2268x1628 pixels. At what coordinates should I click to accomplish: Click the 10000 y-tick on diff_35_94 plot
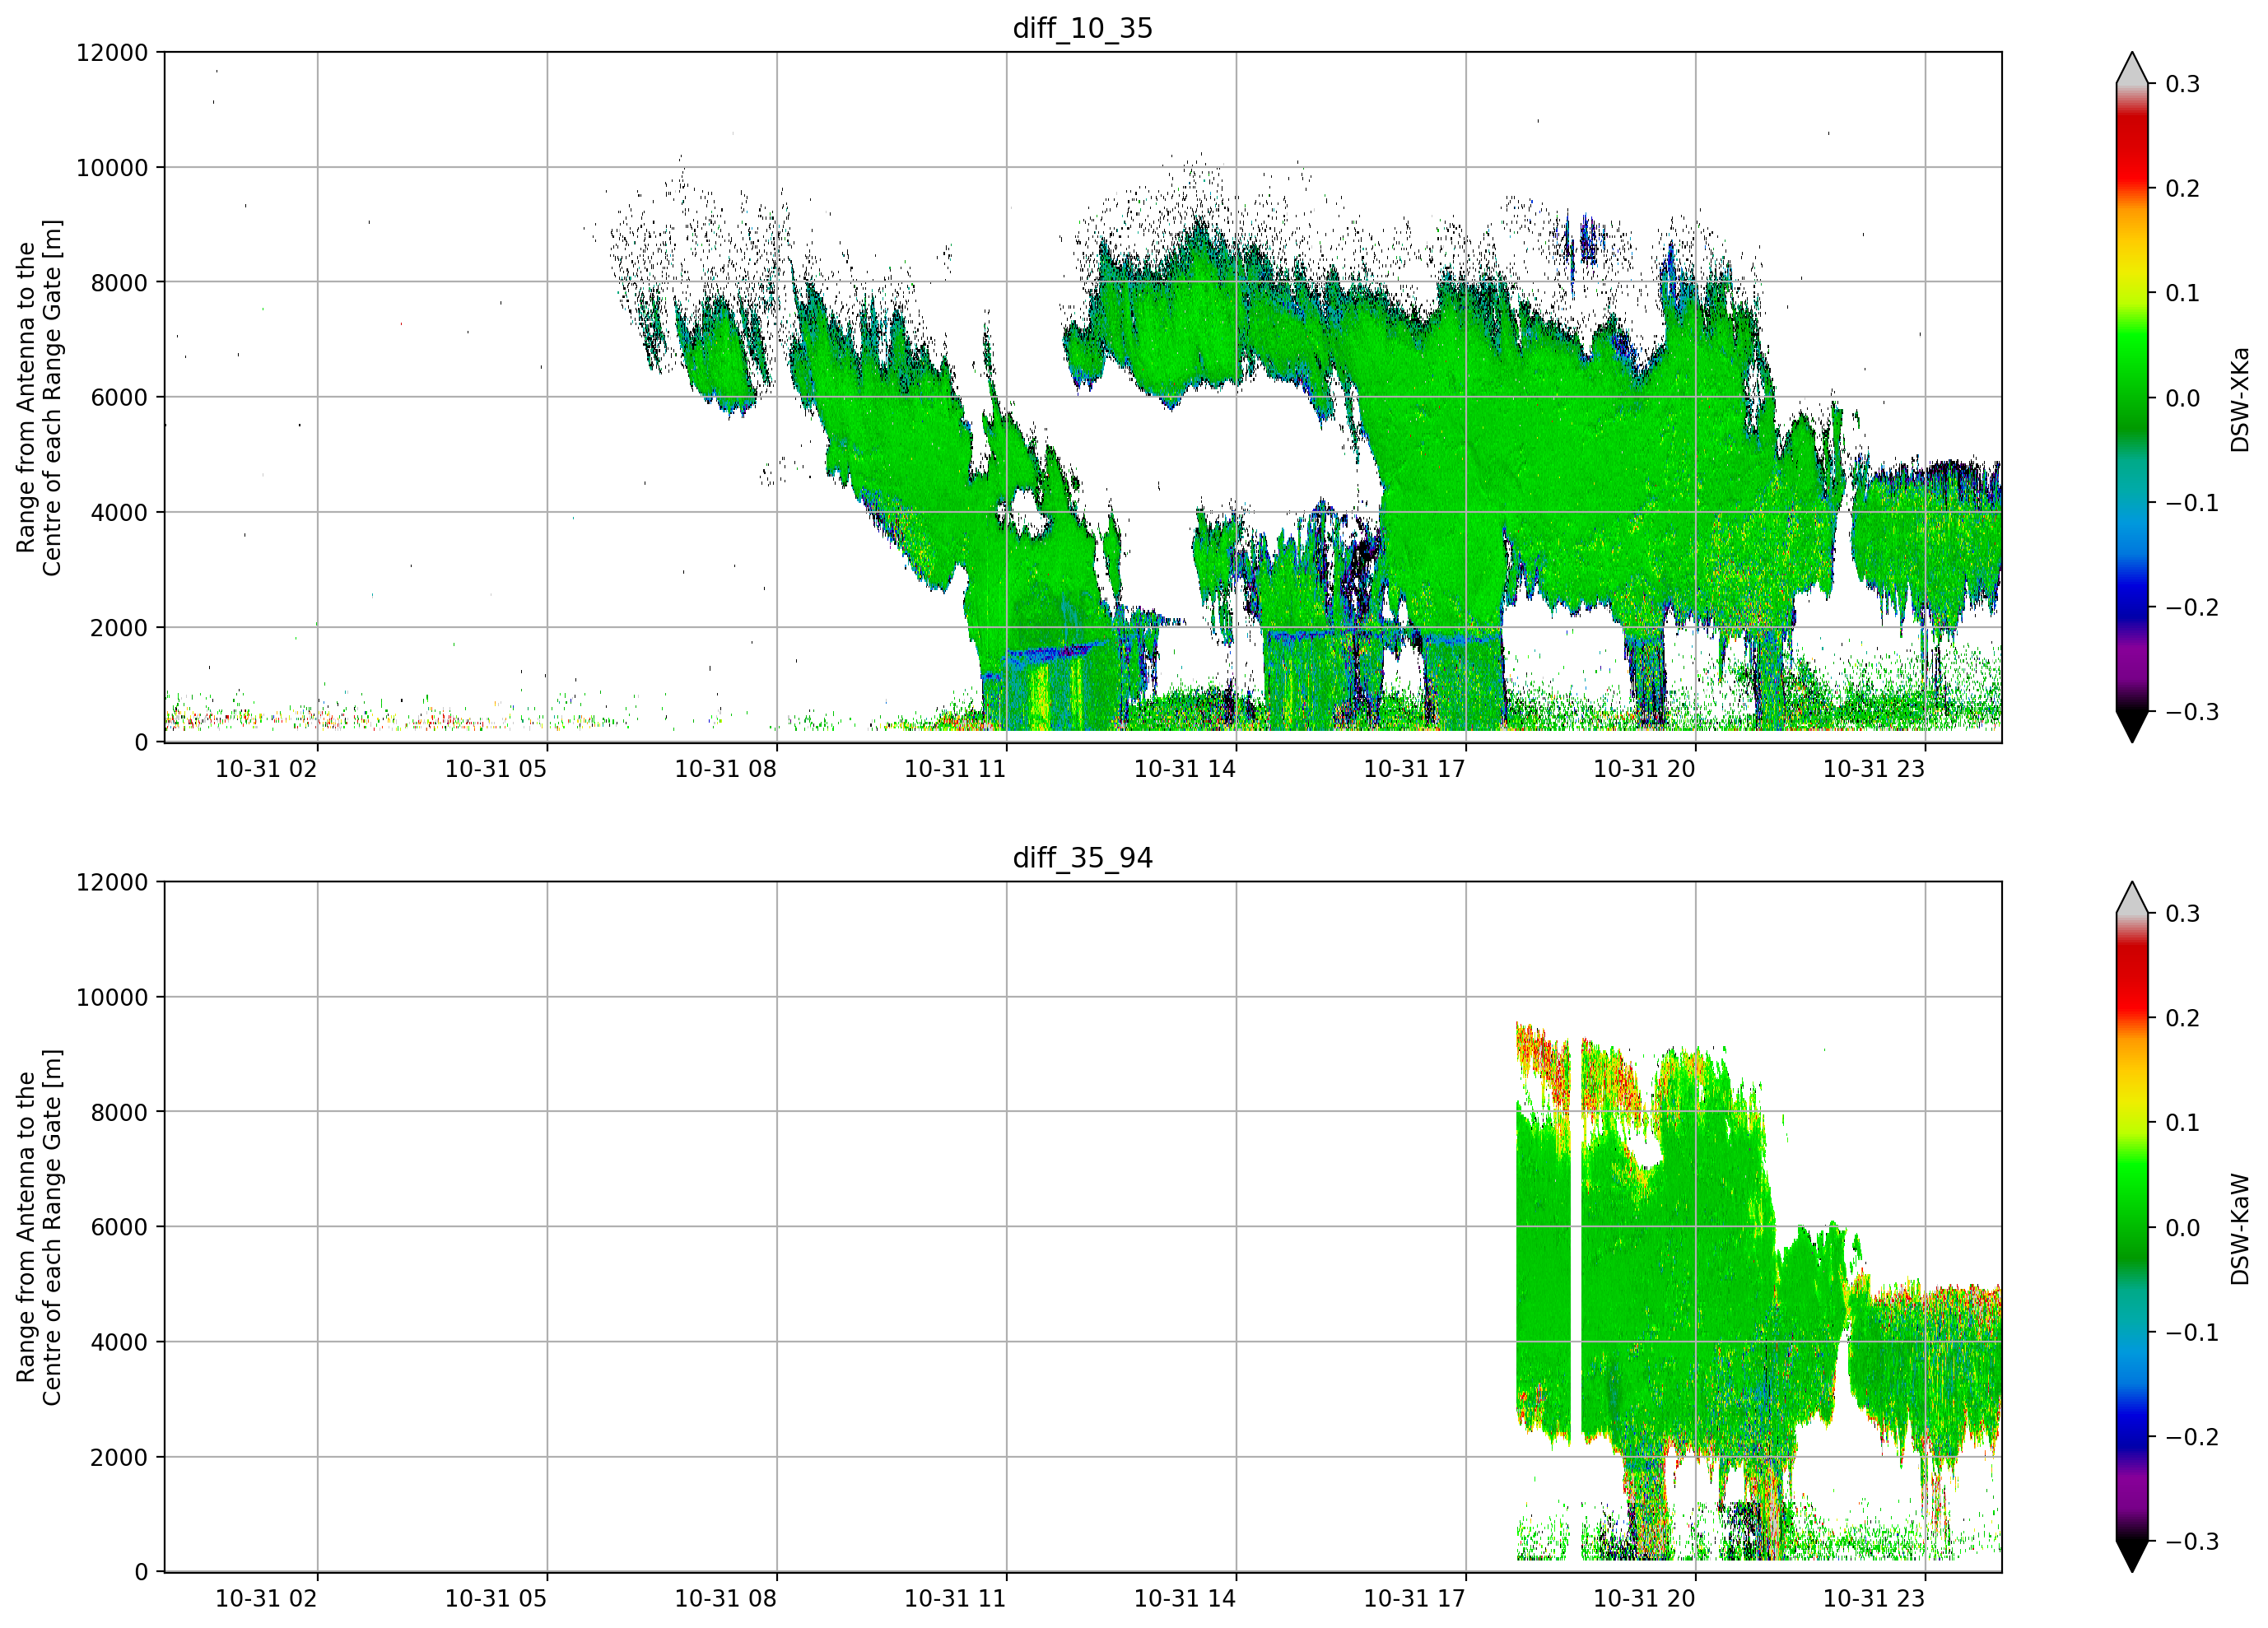pyautogui.click(x=112, y=998)
